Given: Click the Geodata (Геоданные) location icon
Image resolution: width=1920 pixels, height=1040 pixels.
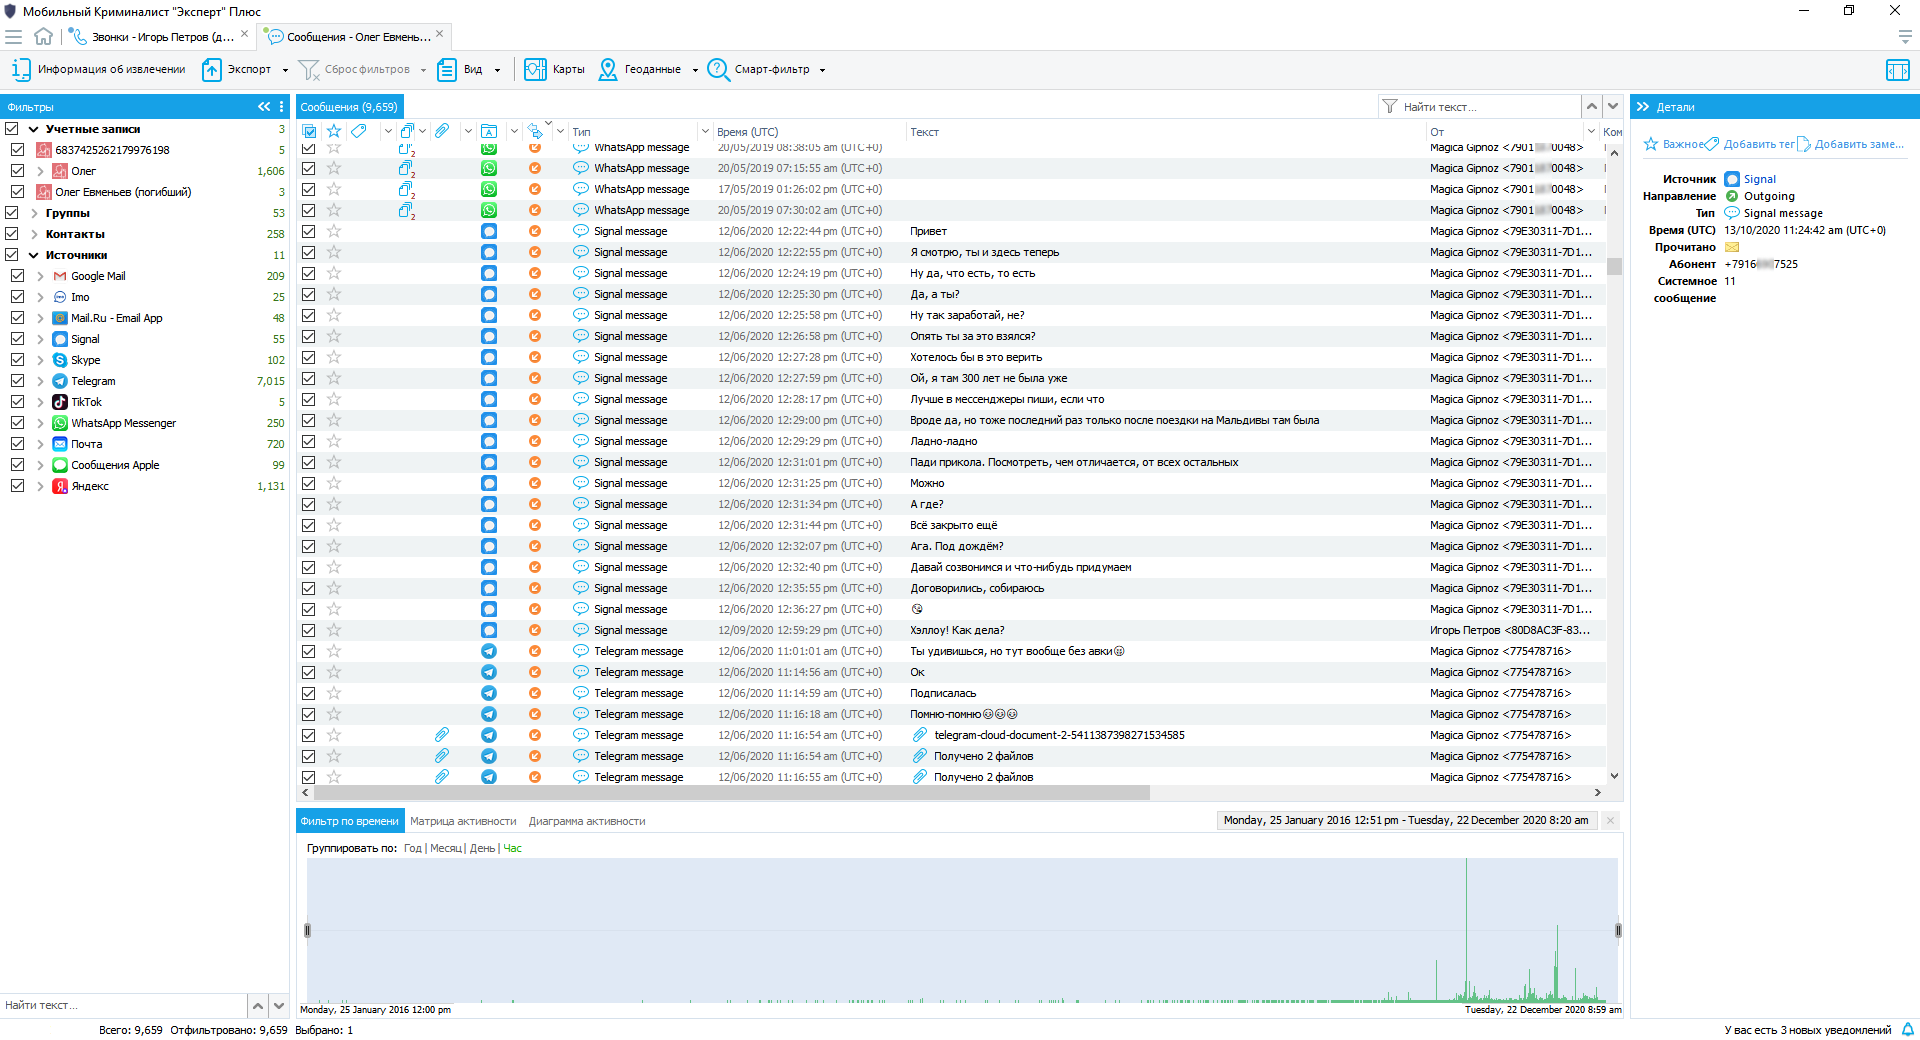Looking at the screenshot, I should click(x=608, y=69).
